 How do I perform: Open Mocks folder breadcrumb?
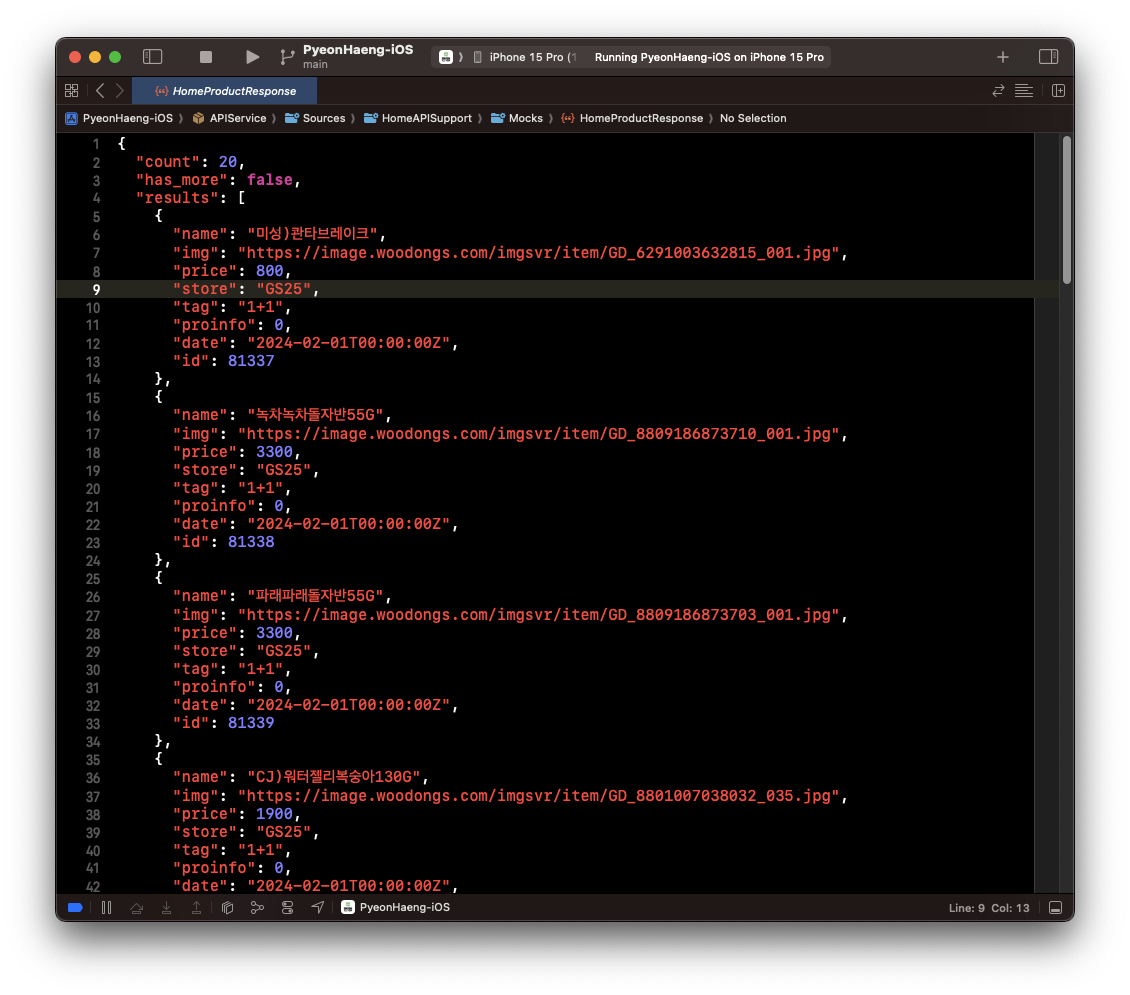click(517, 118)
